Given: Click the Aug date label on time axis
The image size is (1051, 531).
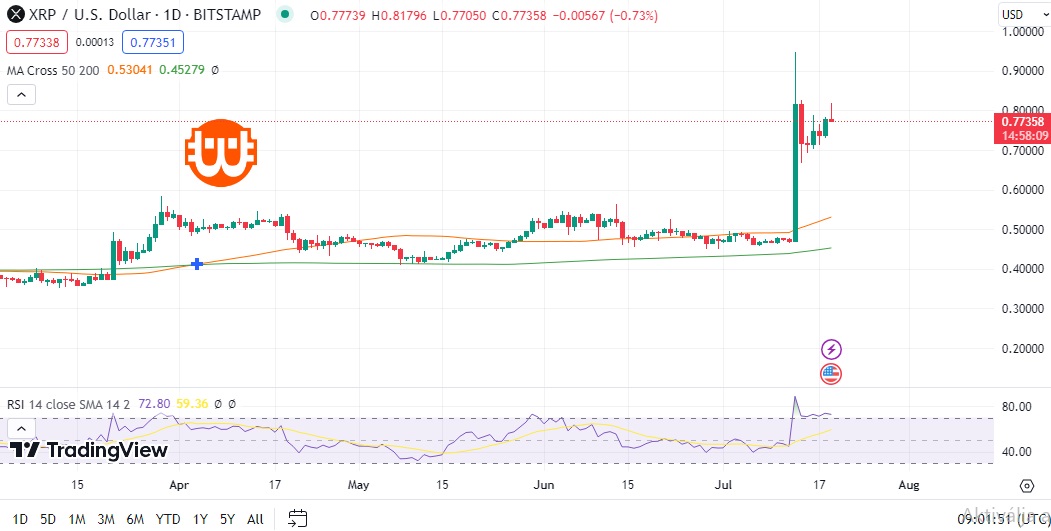Looking at the screenshot, I should [x=908, y=485].
